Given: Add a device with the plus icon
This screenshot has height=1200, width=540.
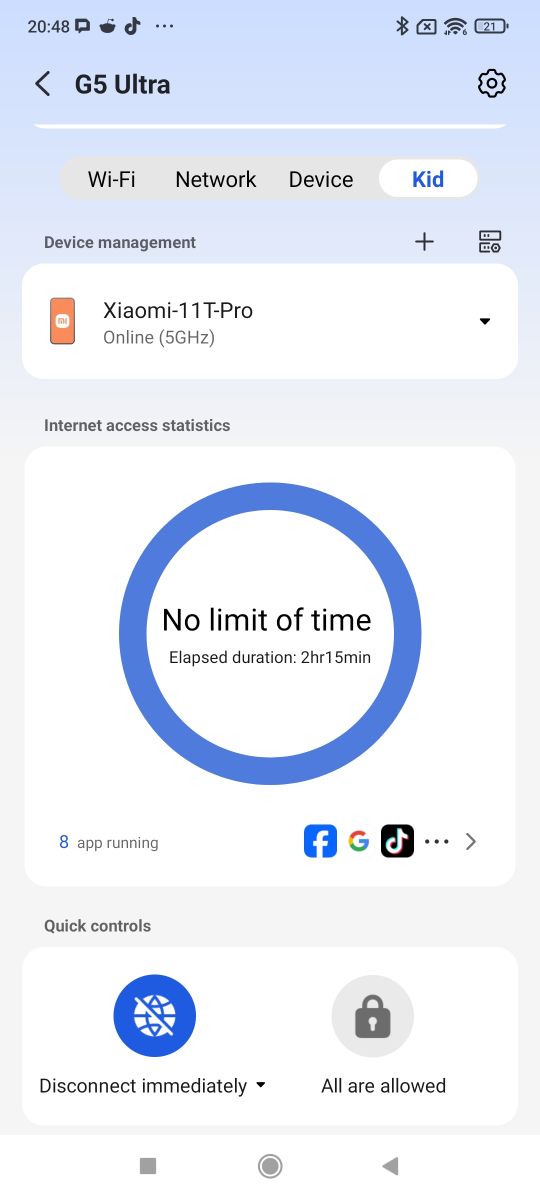Looking at the screenshot, I should point(425,242).
